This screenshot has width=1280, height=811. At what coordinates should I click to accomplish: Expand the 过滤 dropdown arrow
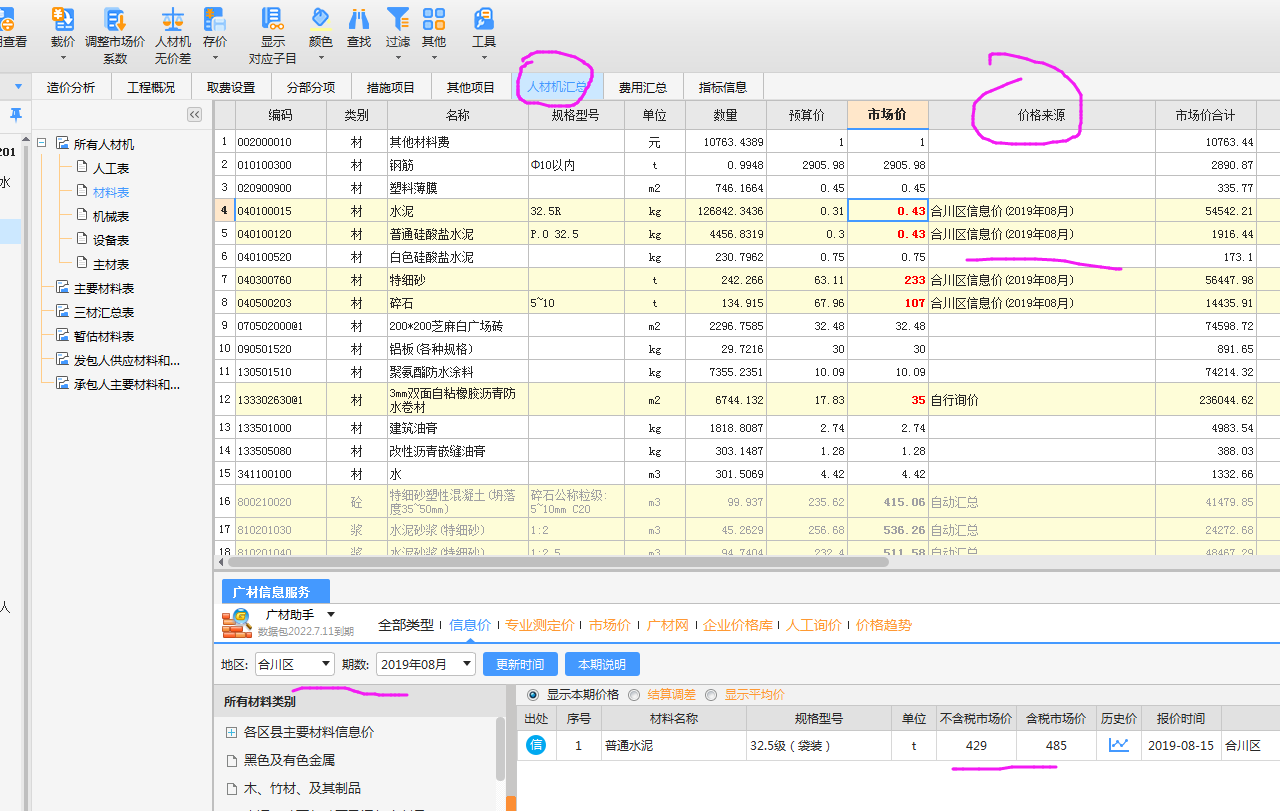398,58
